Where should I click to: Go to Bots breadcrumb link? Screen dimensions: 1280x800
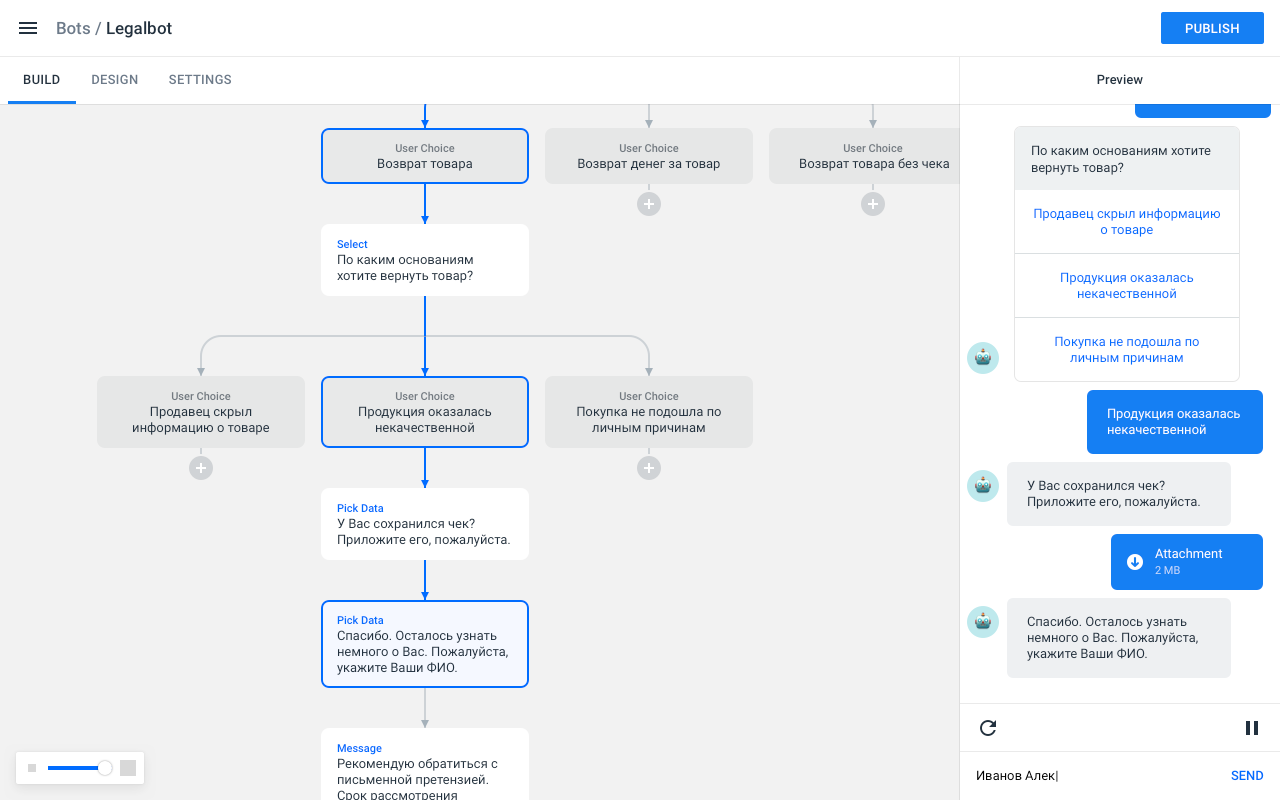coord(73,28)
